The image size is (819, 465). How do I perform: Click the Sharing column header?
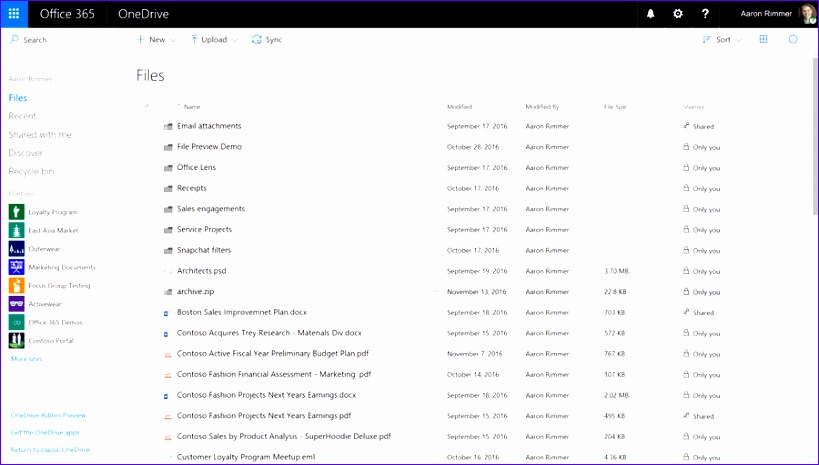coord(693,107)
